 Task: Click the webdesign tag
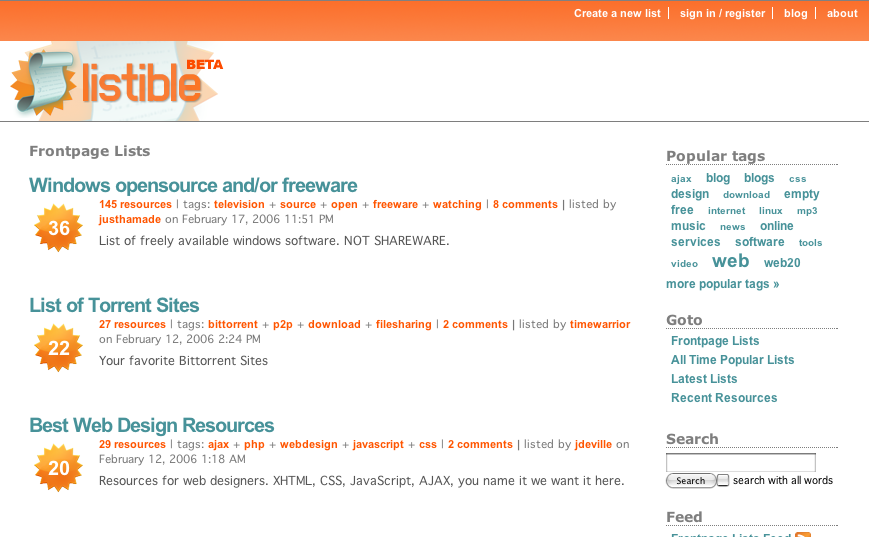(x=309, y=445)
